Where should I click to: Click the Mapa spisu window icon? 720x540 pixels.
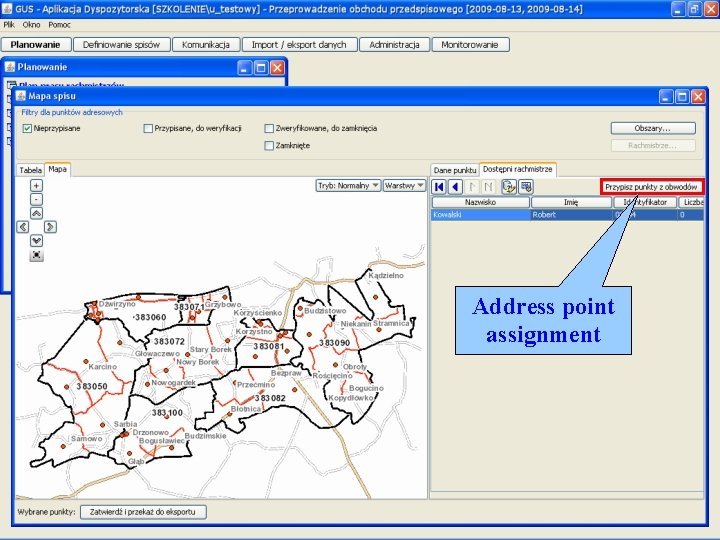point(21,96)
